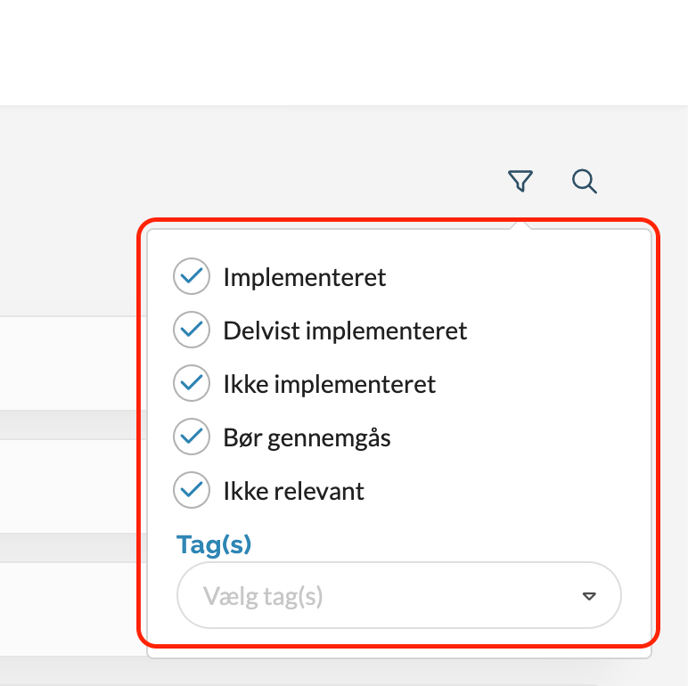Select the Delvist implementeret label text
This screenshot has width=688, height=686.
click(x=345, y=330)
